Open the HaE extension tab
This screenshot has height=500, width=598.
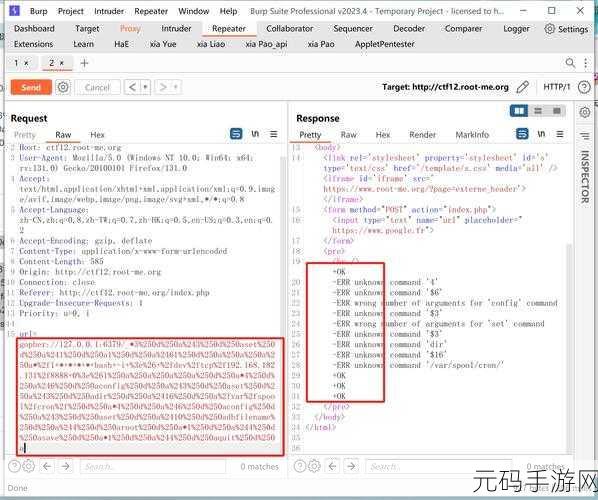coord(121,44)
